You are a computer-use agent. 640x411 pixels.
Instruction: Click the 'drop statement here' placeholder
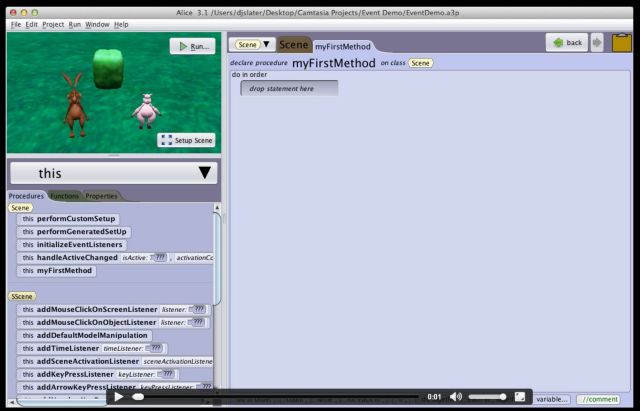[x=289, y=89]
